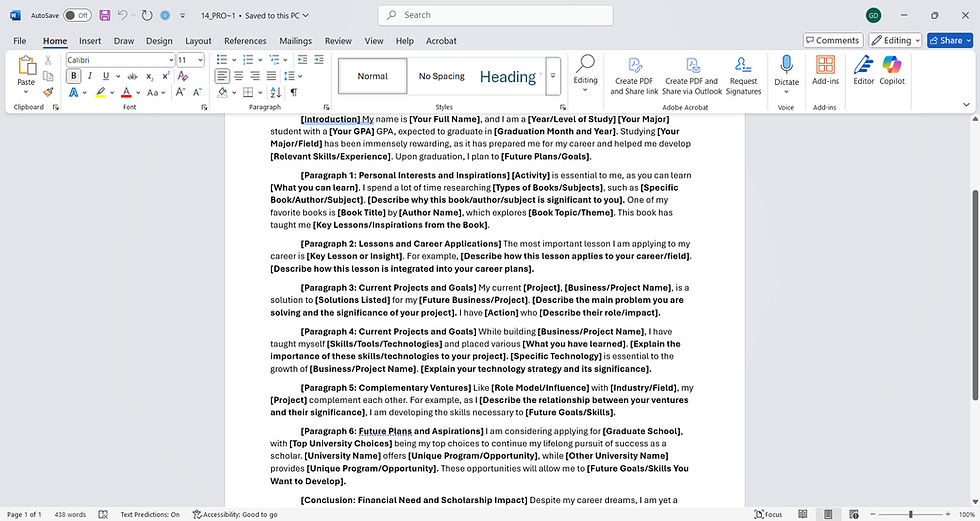Viewport: 980px width, 521px height.
Task: Open the File menu
Action: pos(20,41)
